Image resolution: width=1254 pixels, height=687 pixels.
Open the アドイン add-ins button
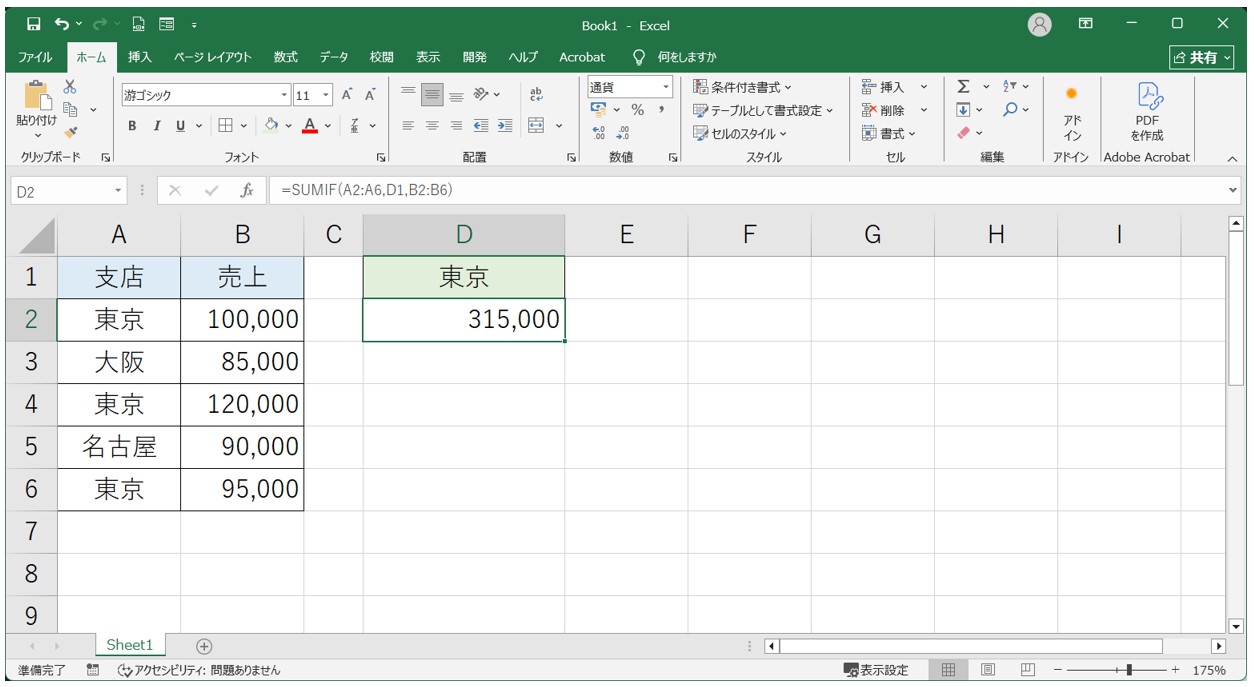click(x=1071, y=112)
